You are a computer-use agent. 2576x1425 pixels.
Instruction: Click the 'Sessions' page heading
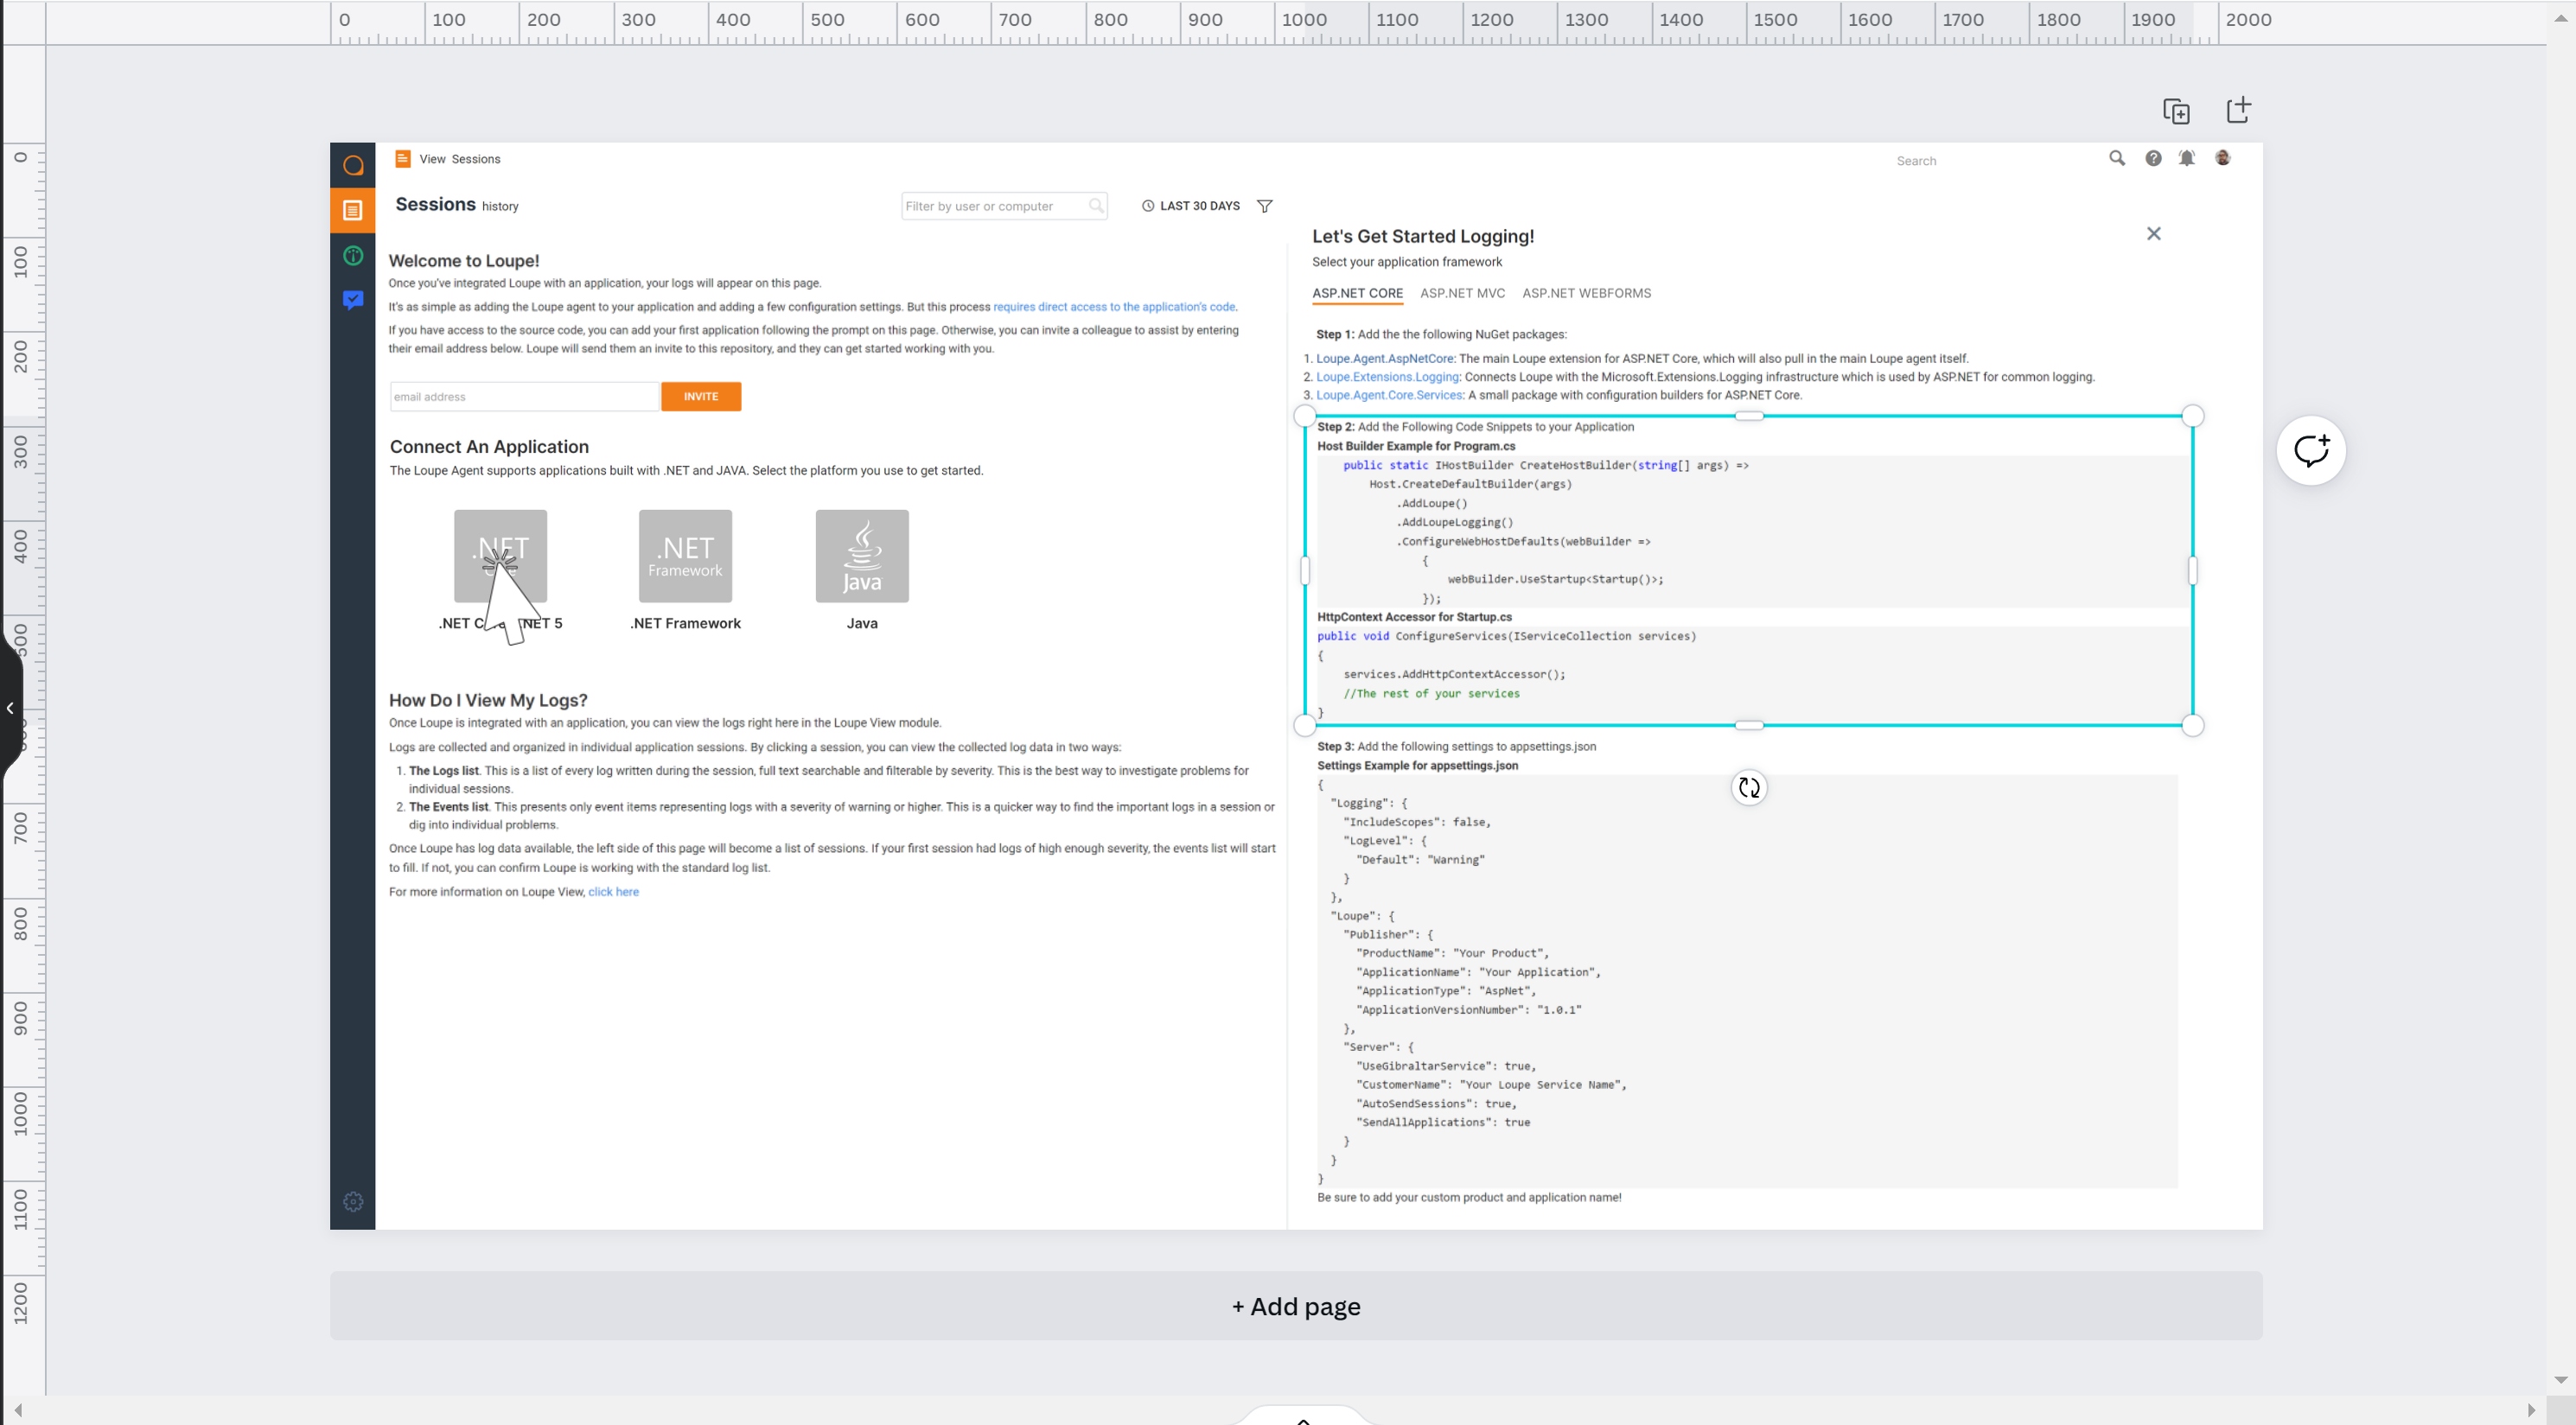coord(435,204)
